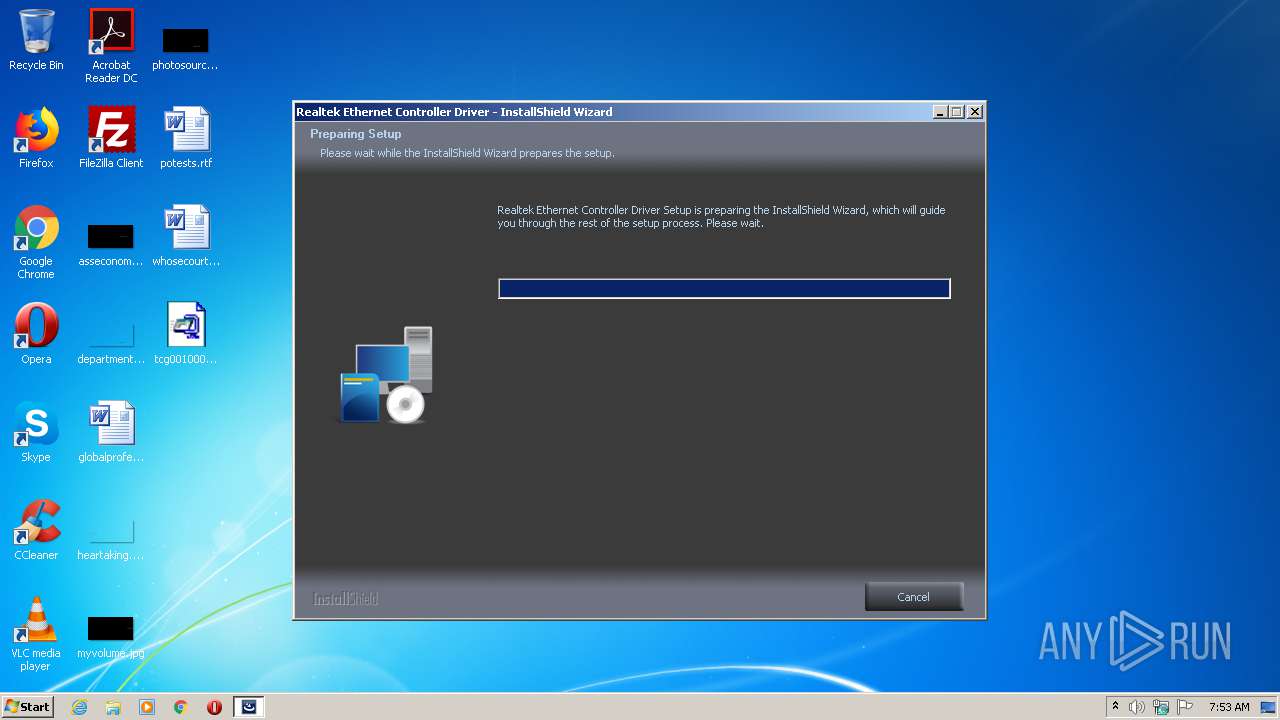Close the InstallShield Wizard window
Screen dimensions: 1280x720
[975, 112]
